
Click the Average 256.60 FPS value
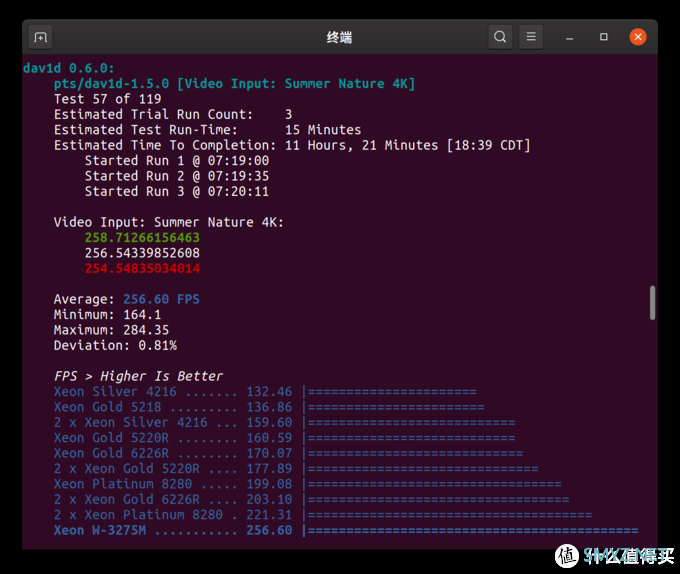(x=161, y=299)
